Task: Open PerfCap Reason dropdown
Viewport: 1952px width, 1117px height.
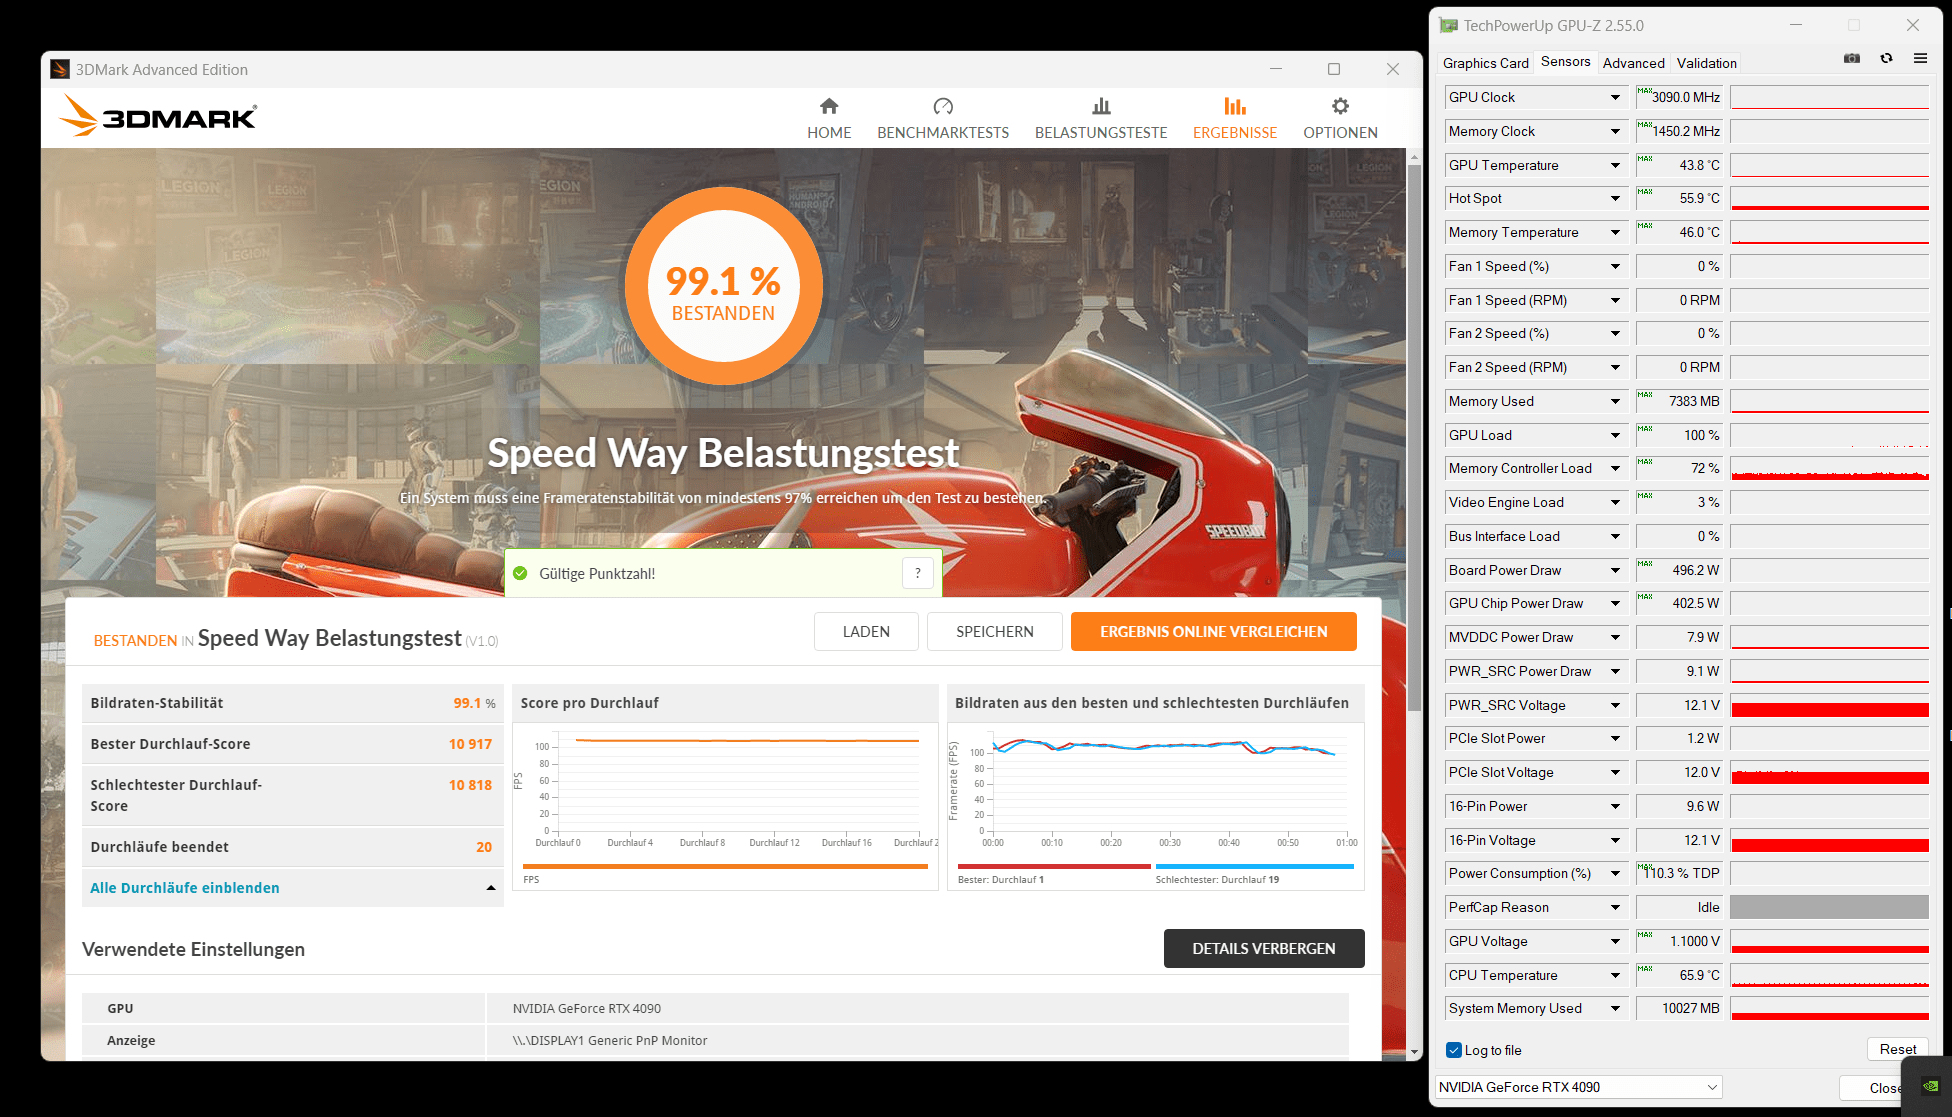Action: tap(1615, 907)
